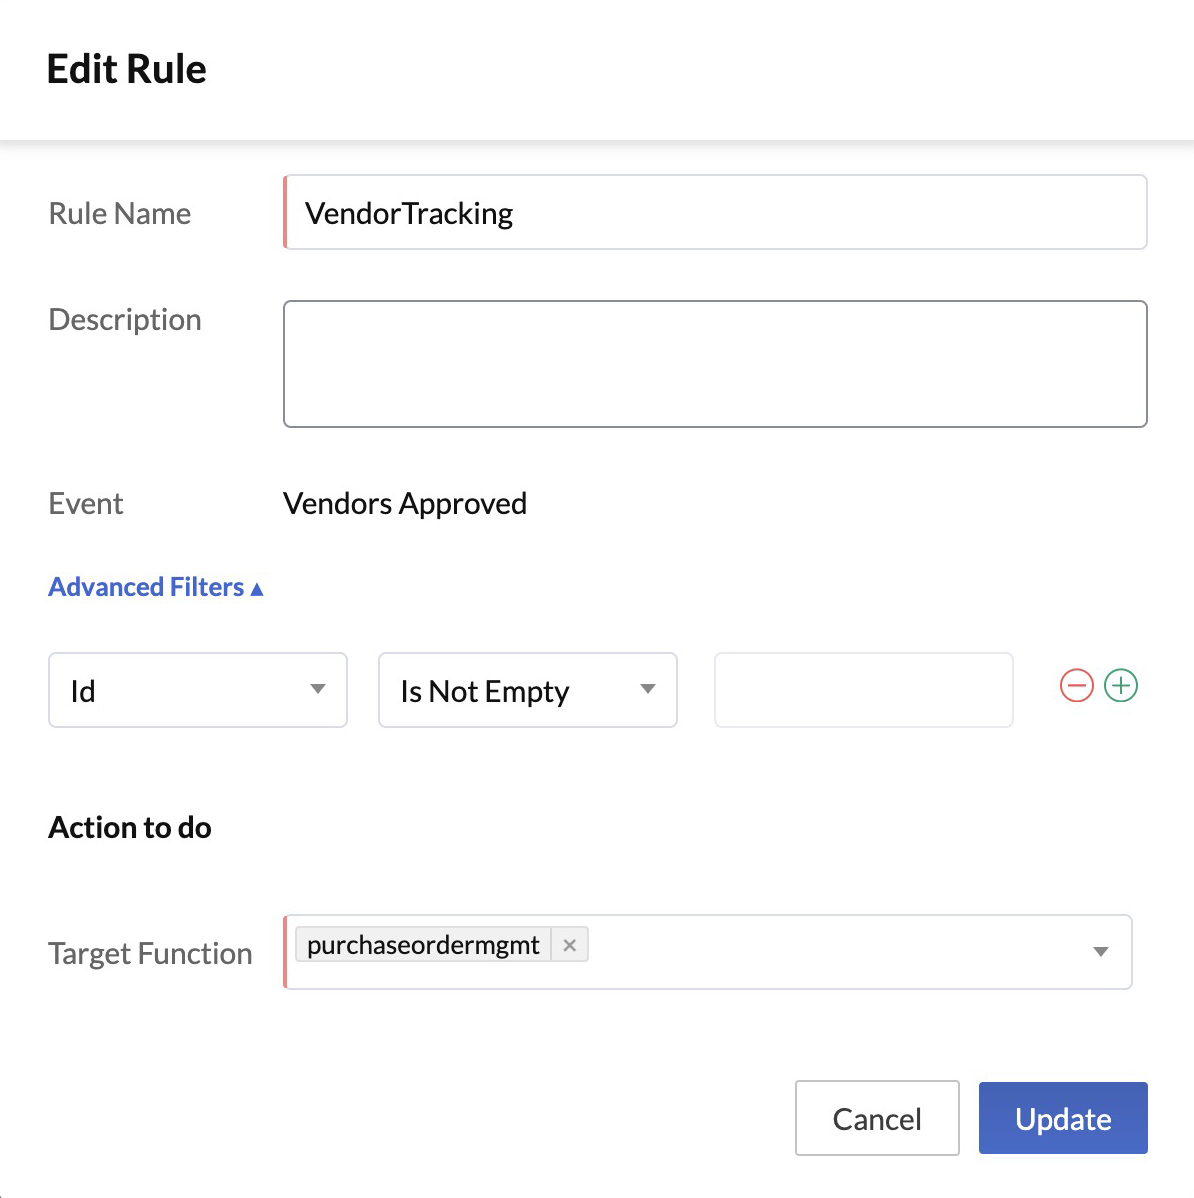Remove the filter row with minus icon

(x=1076, y=686)
